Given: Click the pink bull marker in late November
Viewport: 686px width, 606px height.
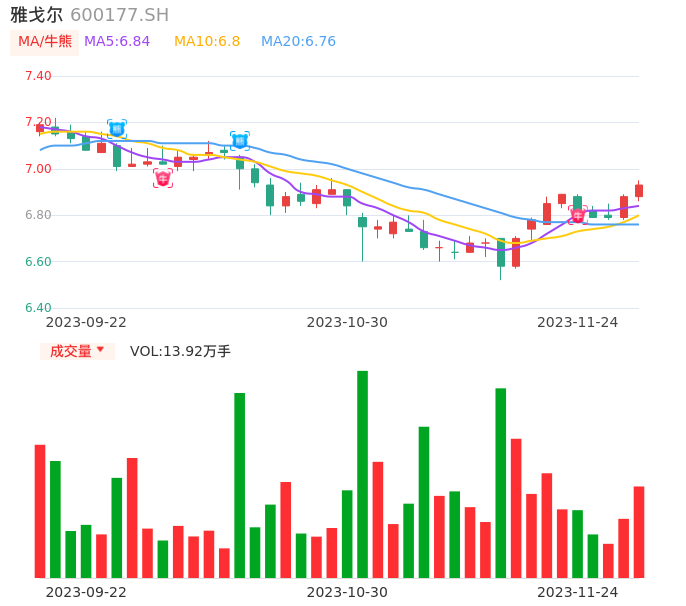Looking at the screenshot, I should coord(578,215).
